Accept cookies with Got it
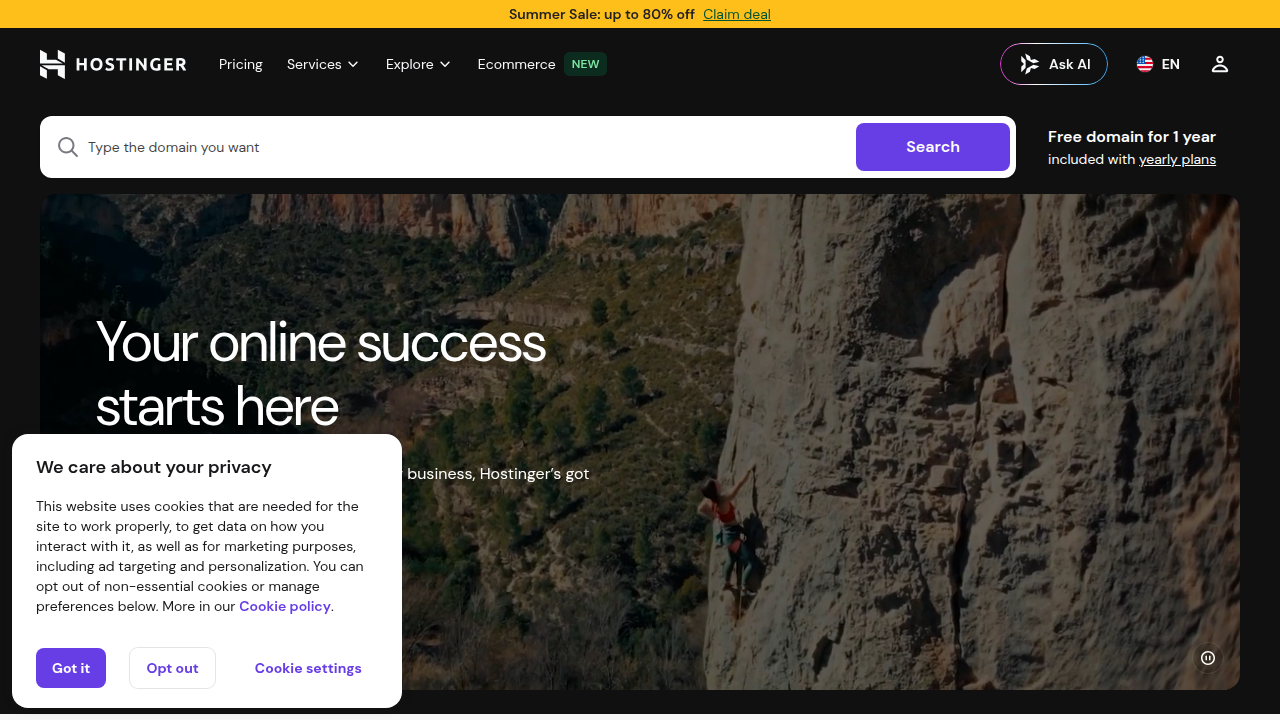The width and height of the screenshot is (1280, 720). point(71,668)
